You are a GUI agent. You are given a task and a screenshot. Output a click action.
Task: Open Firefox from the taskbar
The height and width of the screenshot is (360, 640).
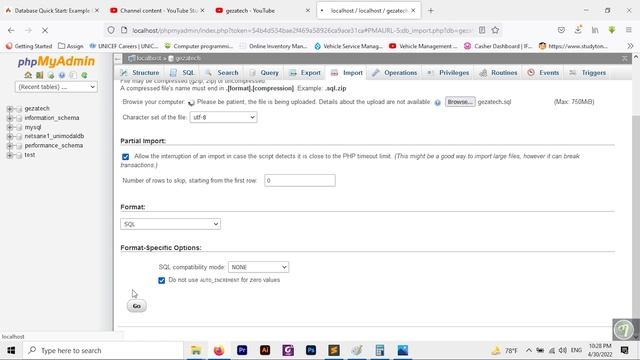pyautogui.click(x=219, y=350)
